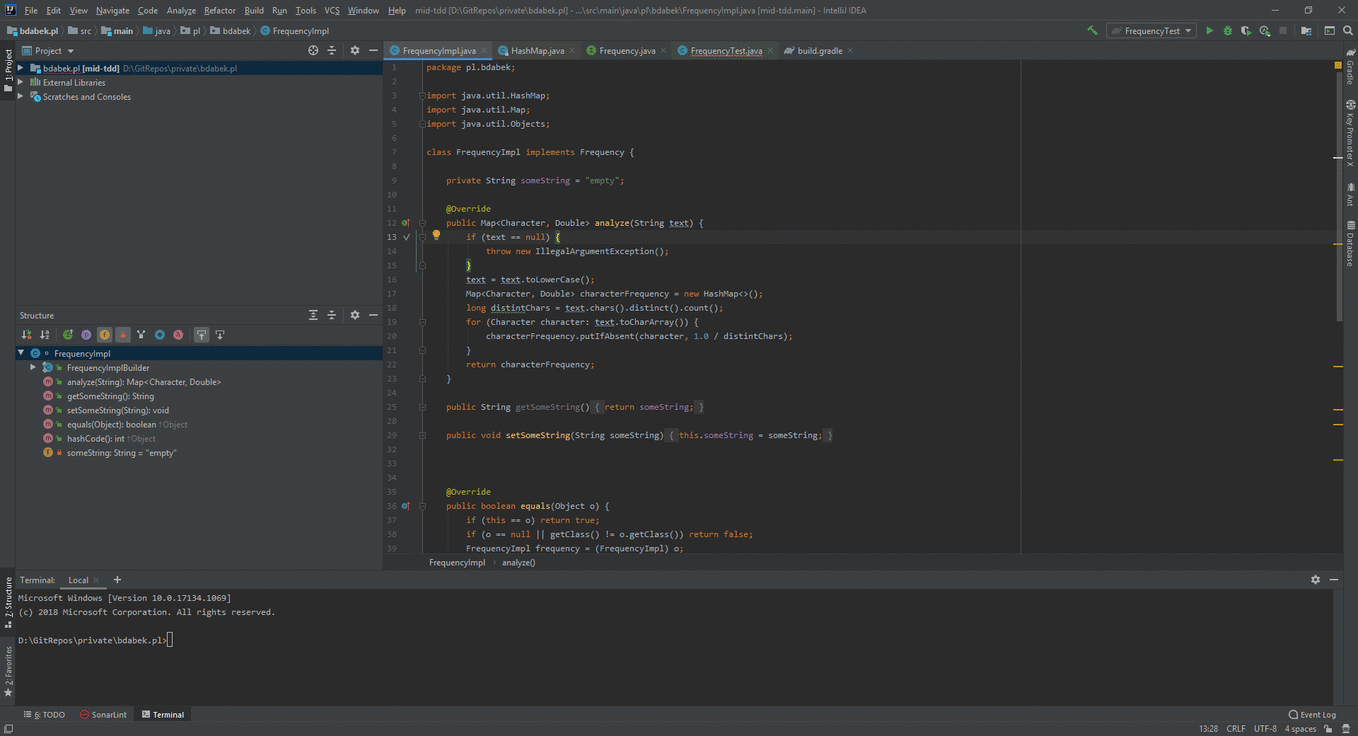Click the tool window quick-access icon in bottom-left corner
Viewport: 1358px width, 736px height.
[x=8, y=729]
